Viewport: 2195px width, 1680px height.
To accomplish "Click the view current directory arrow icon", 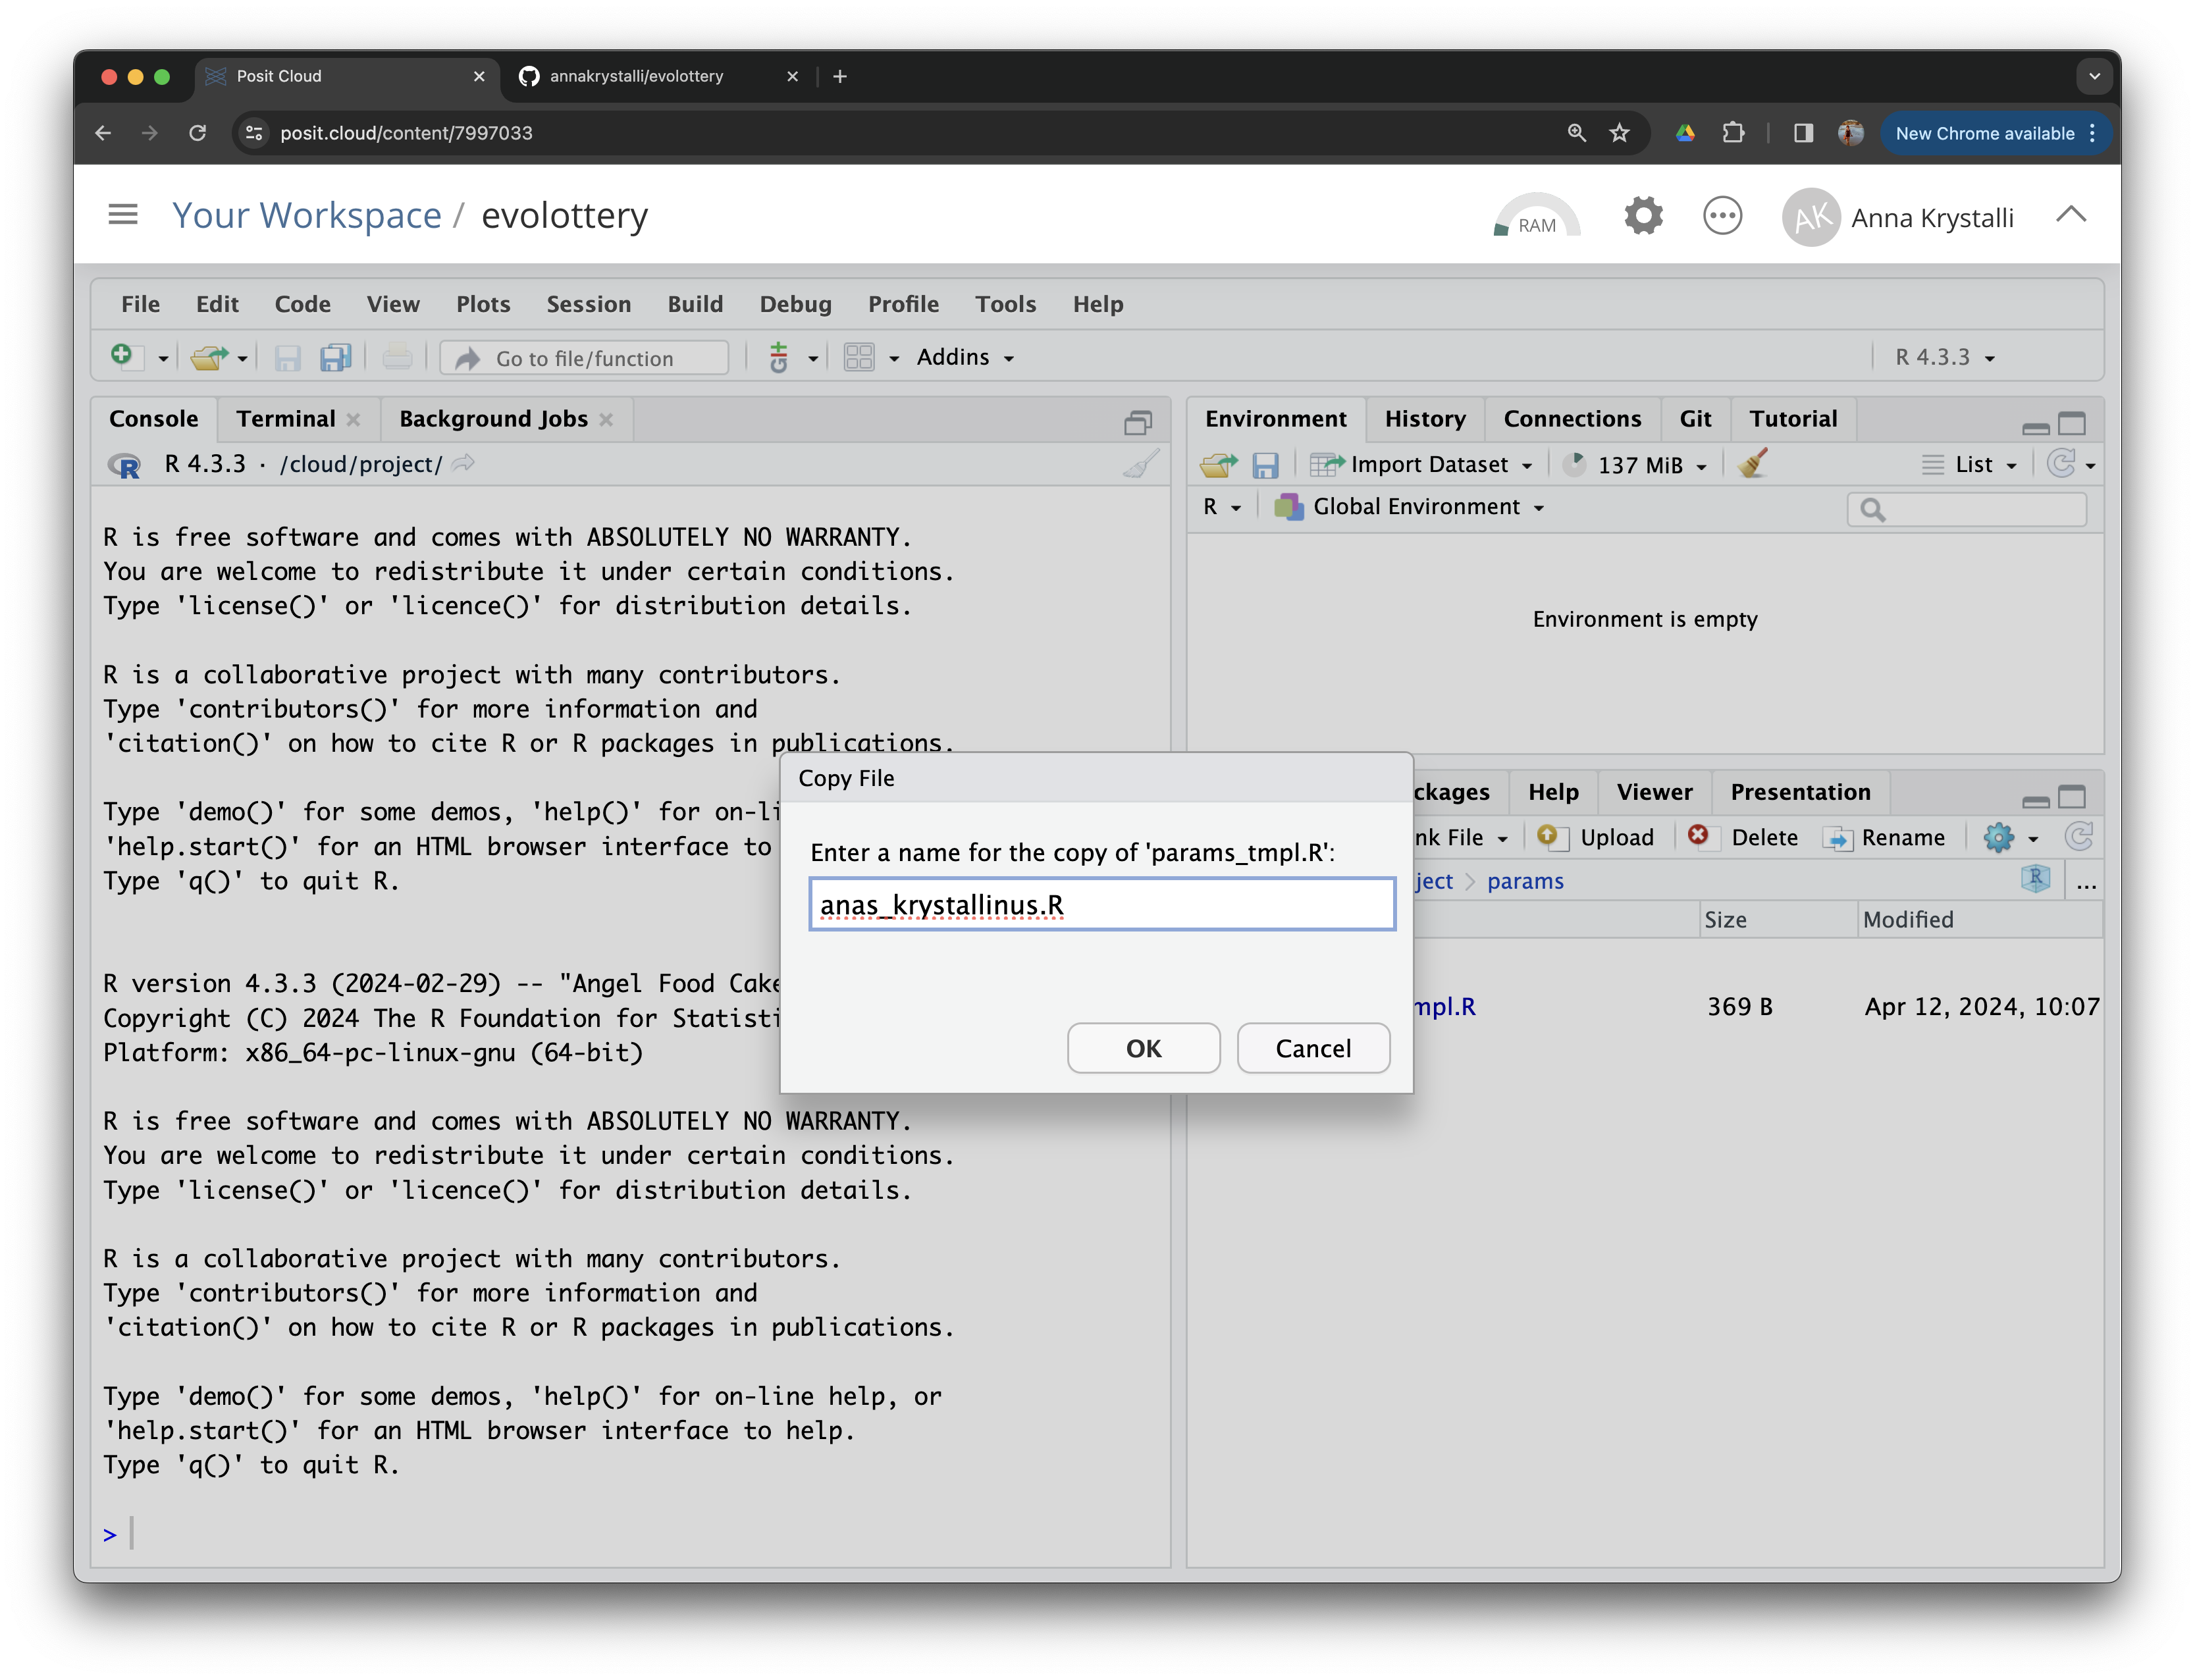I will [x=463, y=463].
